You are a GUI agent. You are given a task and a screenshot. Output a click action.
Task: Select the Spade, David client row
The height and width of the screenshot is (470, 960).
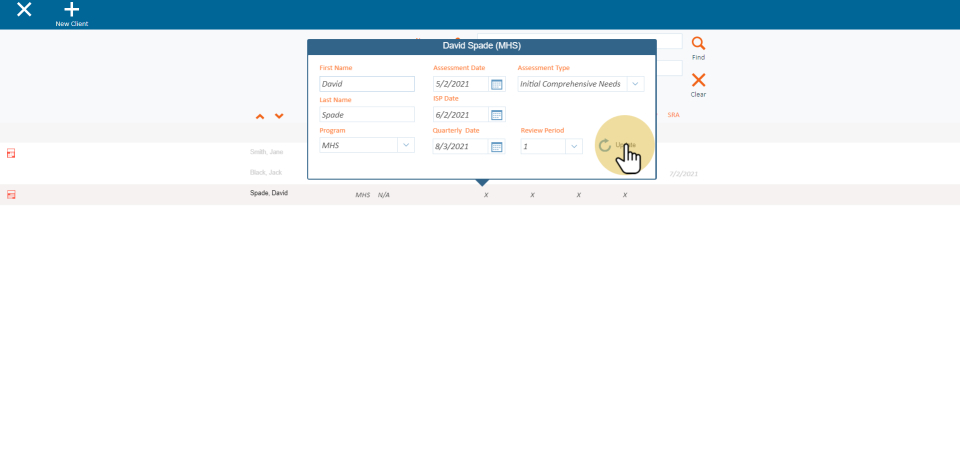(x=269, y=193)
